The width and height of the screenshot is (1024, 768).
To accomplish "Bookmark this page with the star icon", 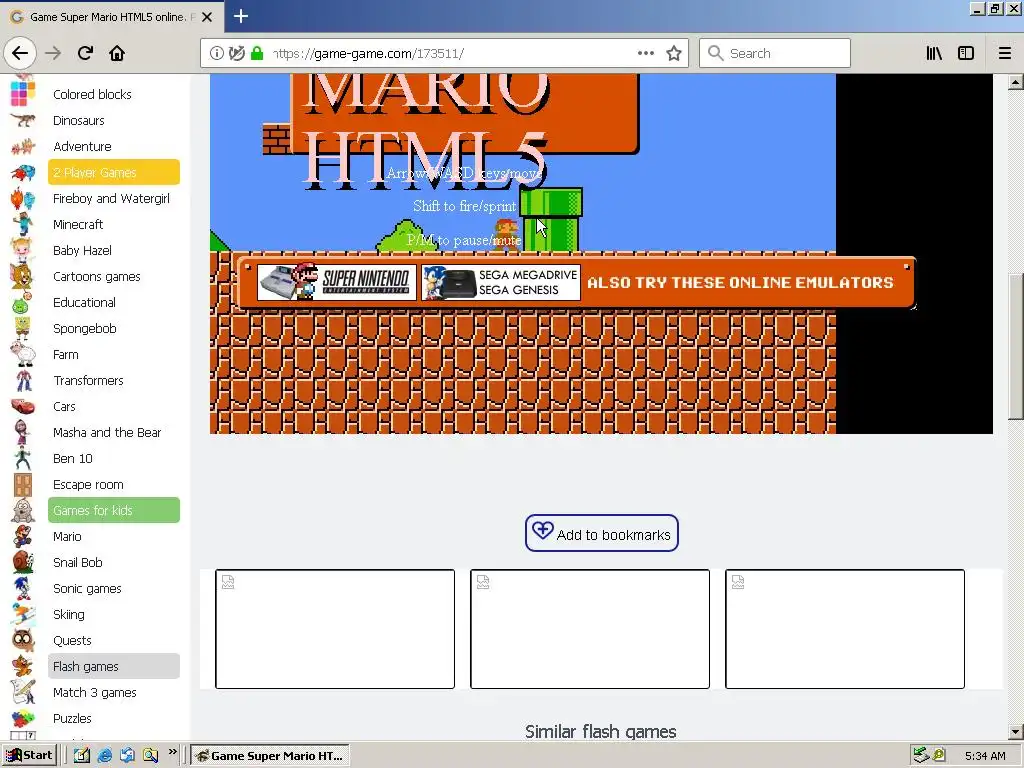I will [673, 53].
